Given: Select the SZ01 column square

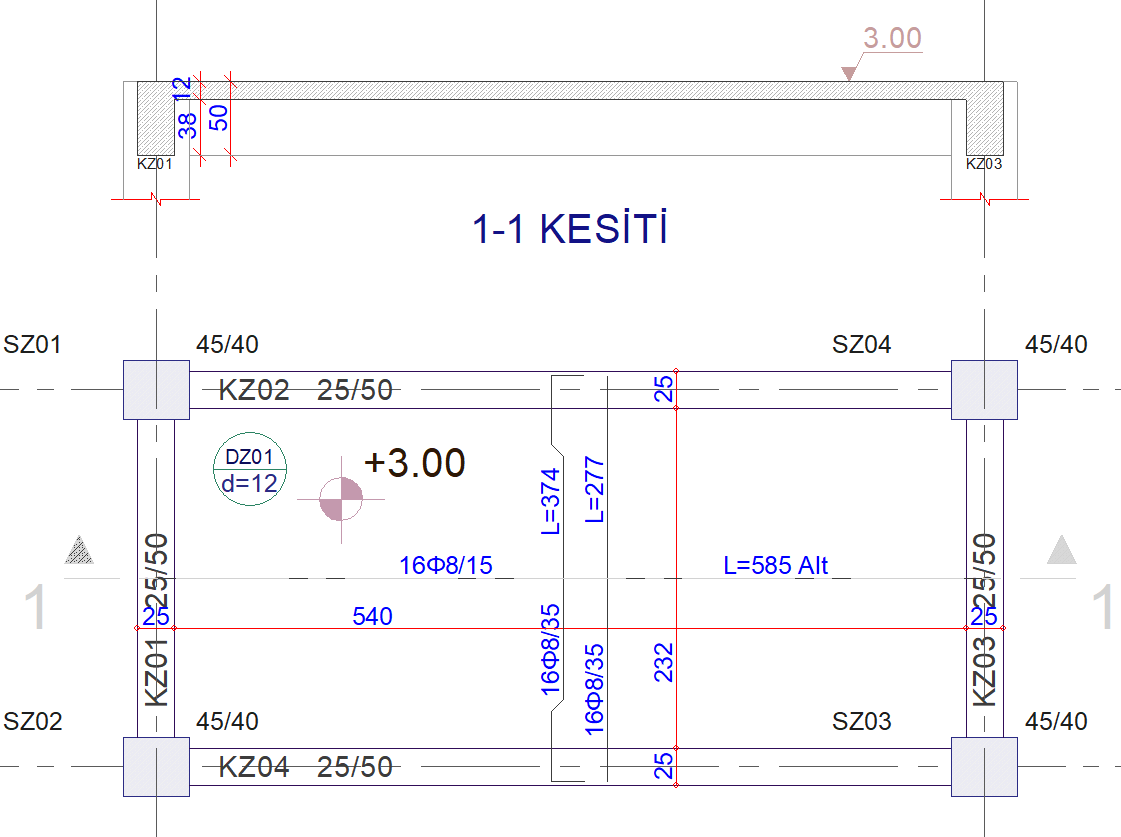Looking at the screenshot, I should click(x=156, y=389).
